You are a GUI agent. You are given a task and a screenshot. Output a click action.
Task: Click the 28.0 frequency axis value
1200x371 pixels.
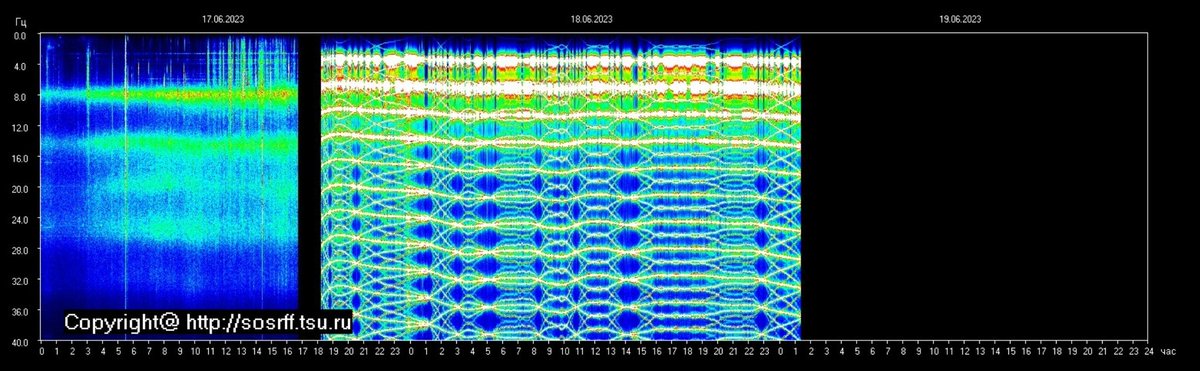tap(20, 250)
